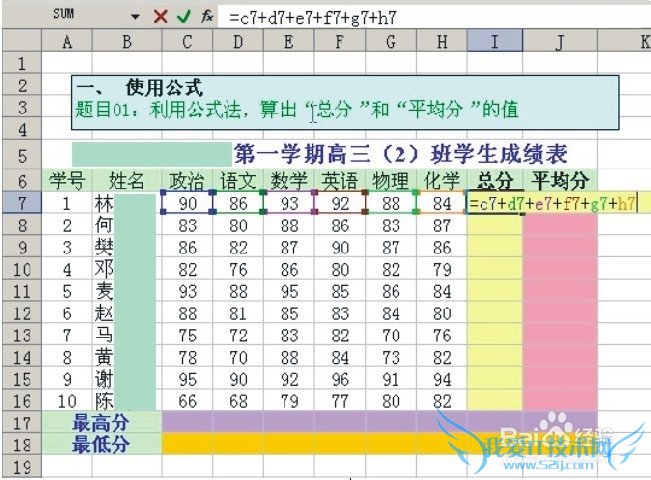Click the 题目01 instruction line
Viewport: 651px width, 480px height.
(x=297, y=109)
